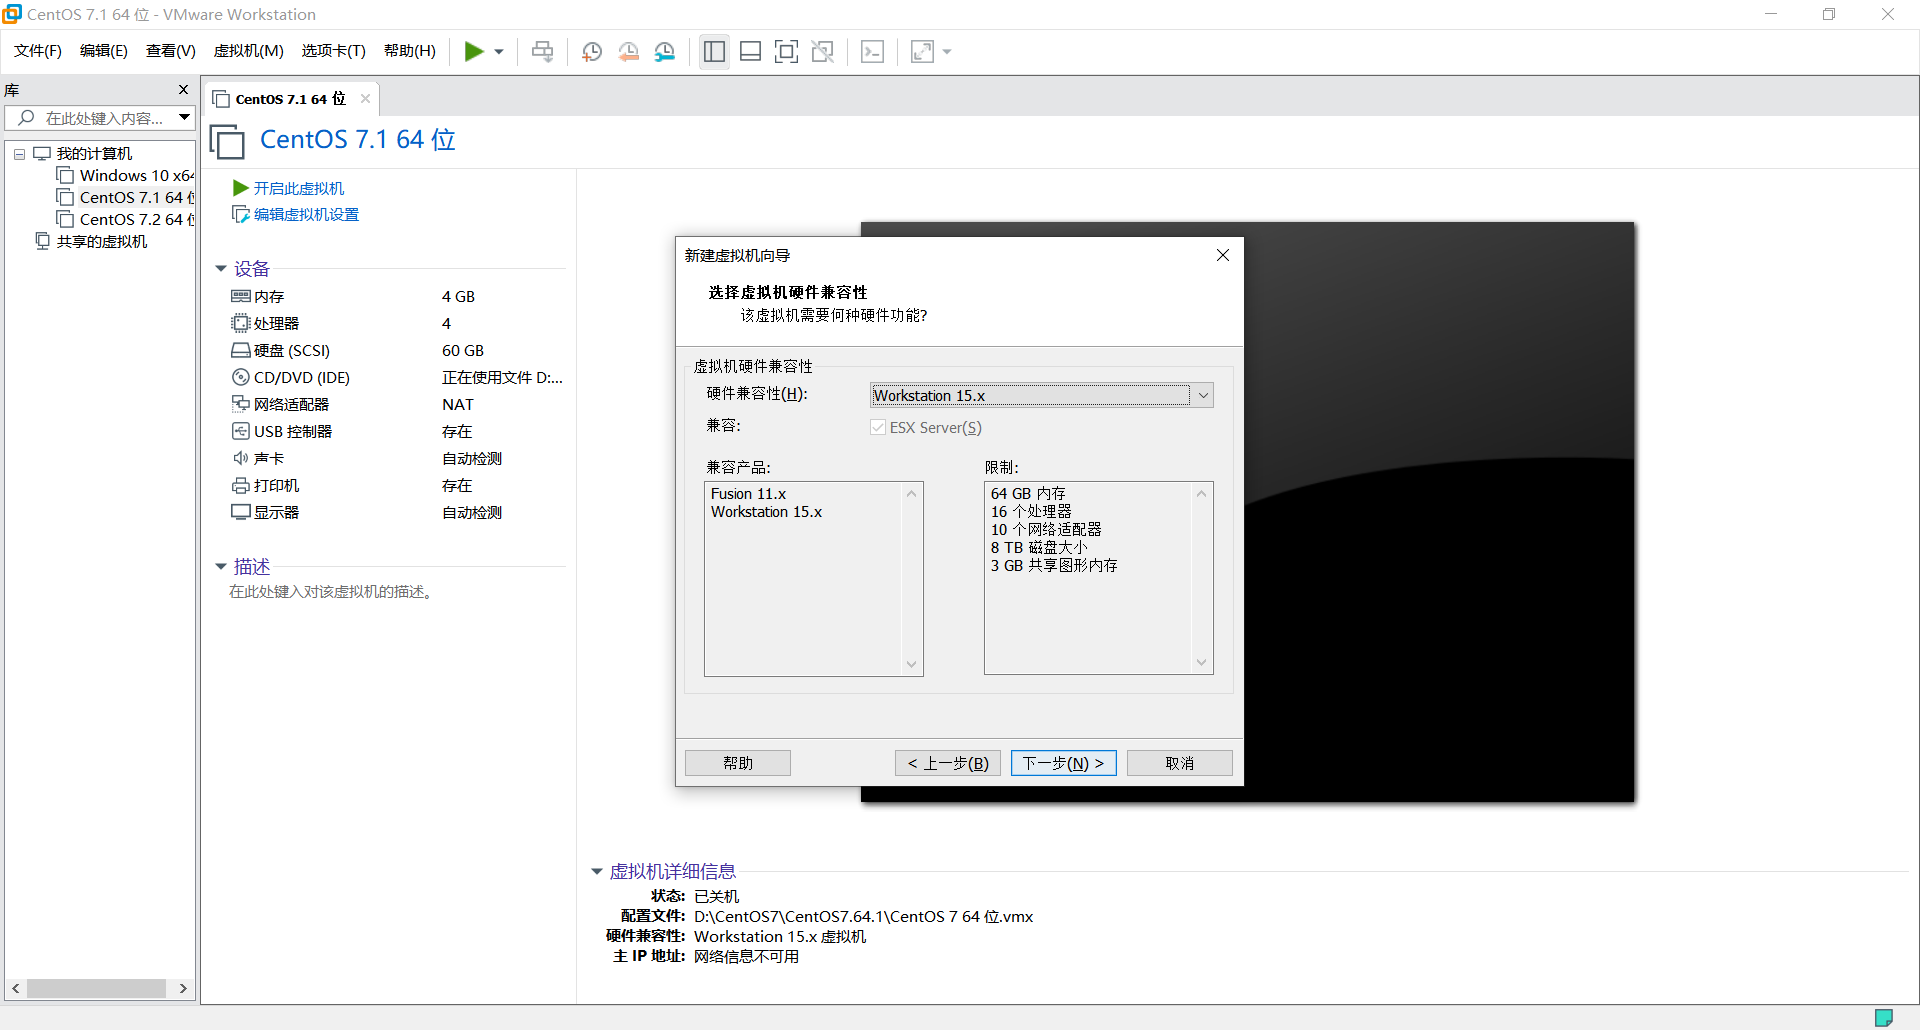Click the 显示器 display device icon

[x=241, y=512]
